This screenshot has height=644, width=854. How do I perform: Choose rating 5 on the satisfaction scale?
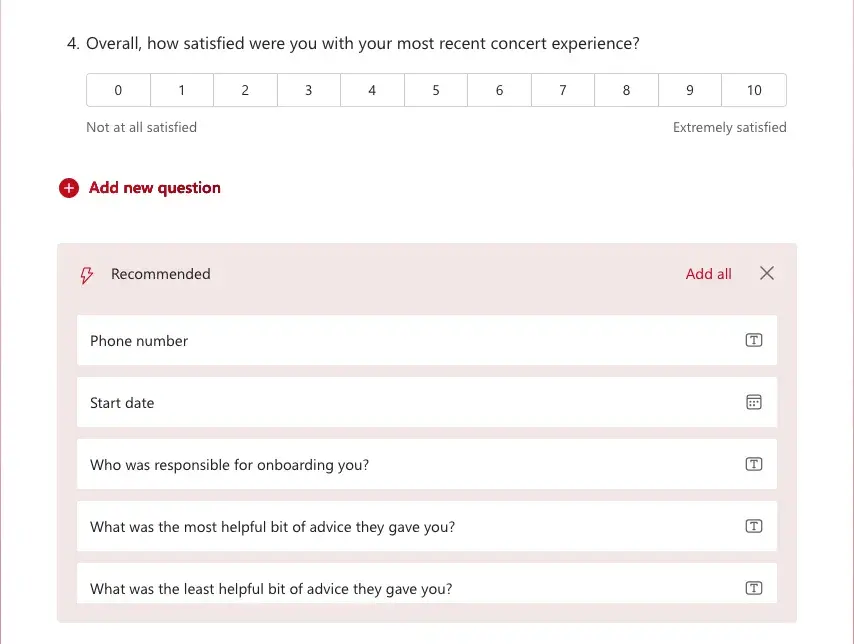(x=435, y=89)
